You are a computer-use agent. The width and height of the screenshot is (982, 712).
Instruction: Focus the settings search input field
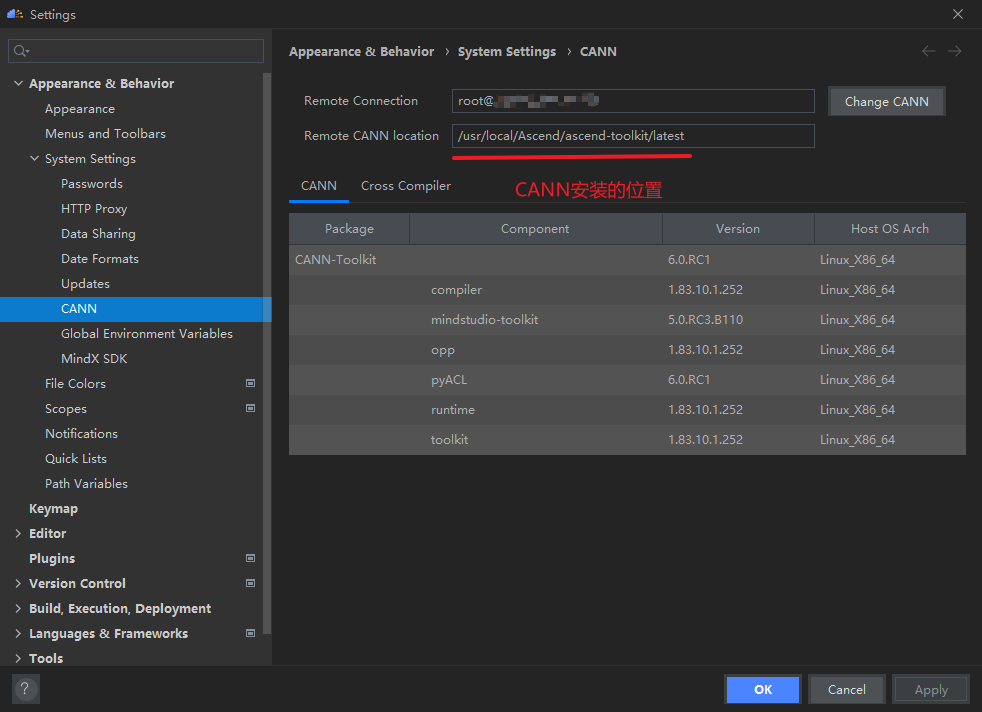click(136, 51)
